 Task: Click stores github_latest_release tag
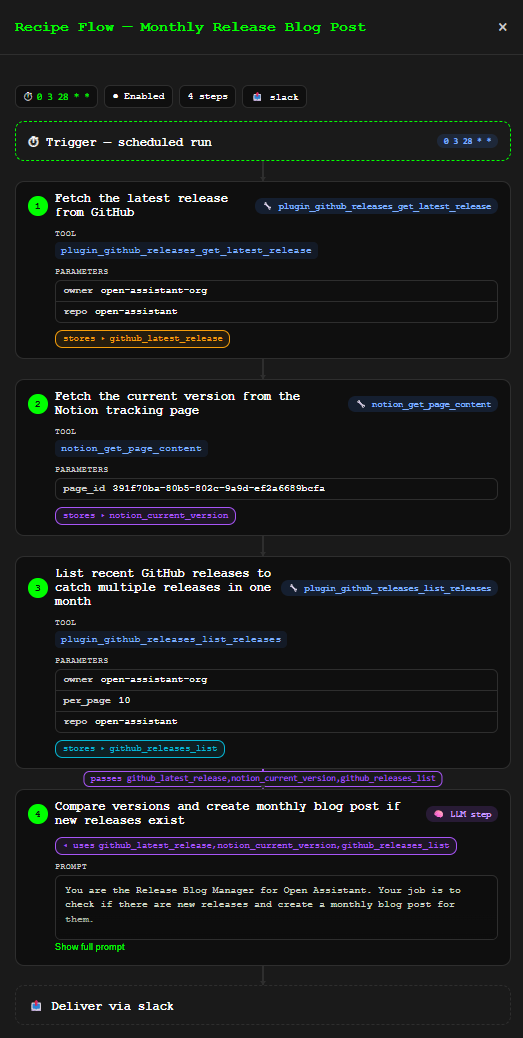(x=142, y=339)
